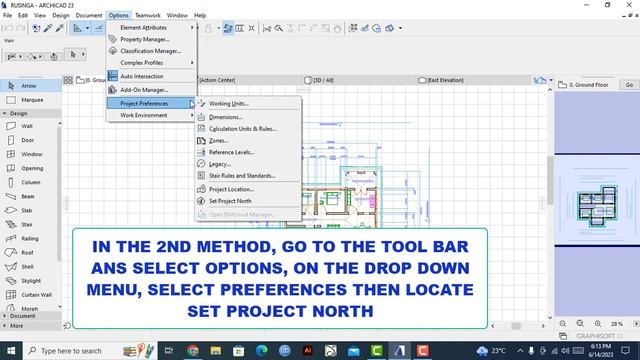The height and width of the screenshot is (360, 640).
Task: Click the Pick Up Parameters eyedropper icon
Action: (48, 28)
